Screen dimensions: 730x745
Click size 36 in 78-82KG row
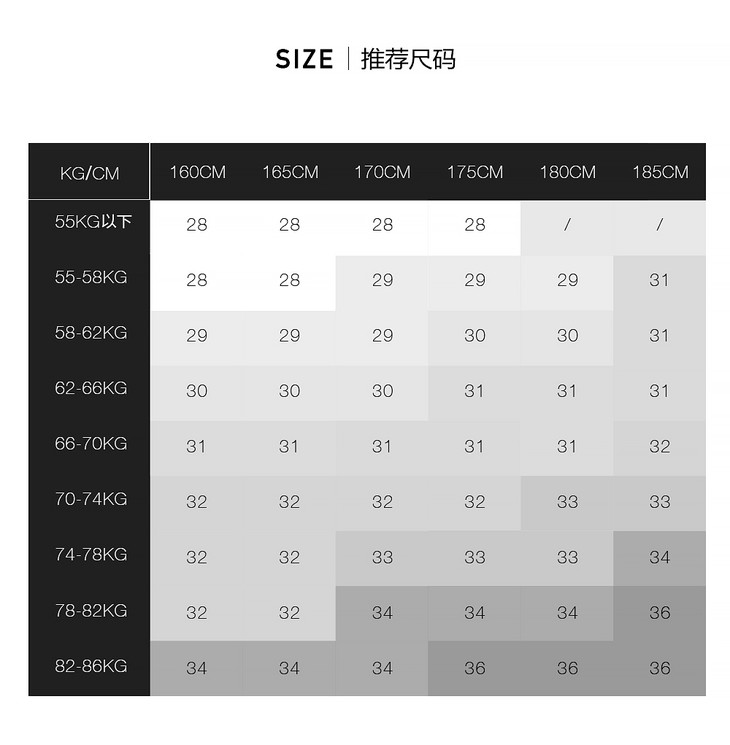tap(660, 613)
